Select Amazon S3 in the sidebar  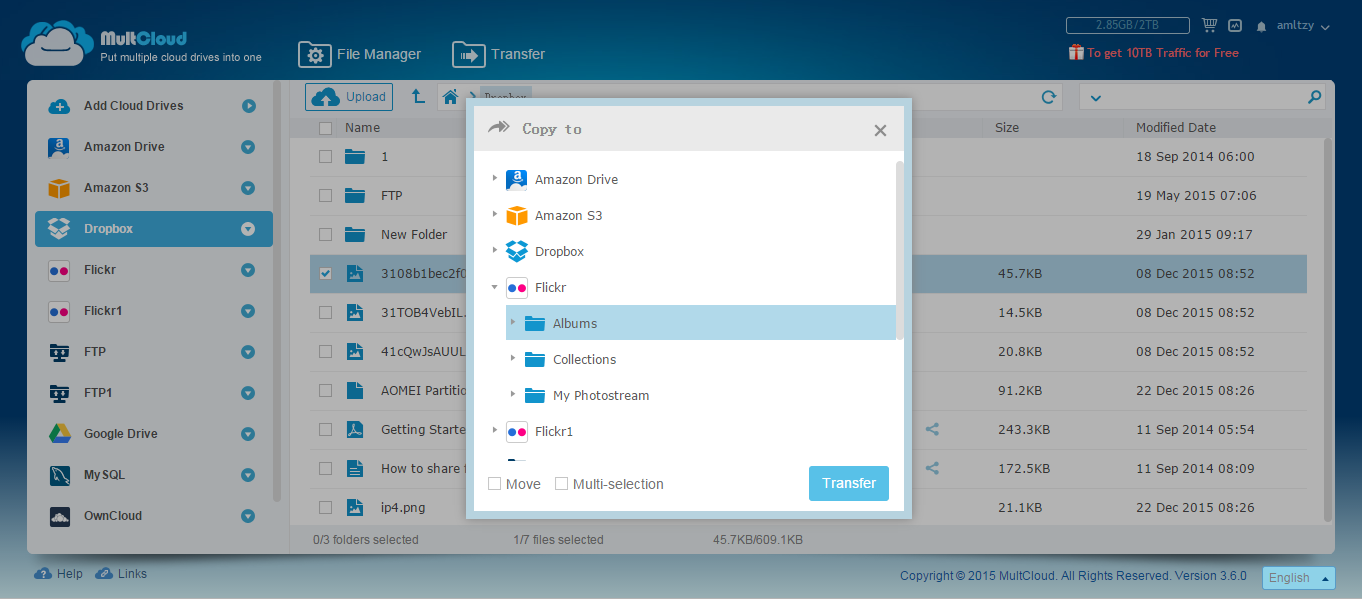pos(153,188)
